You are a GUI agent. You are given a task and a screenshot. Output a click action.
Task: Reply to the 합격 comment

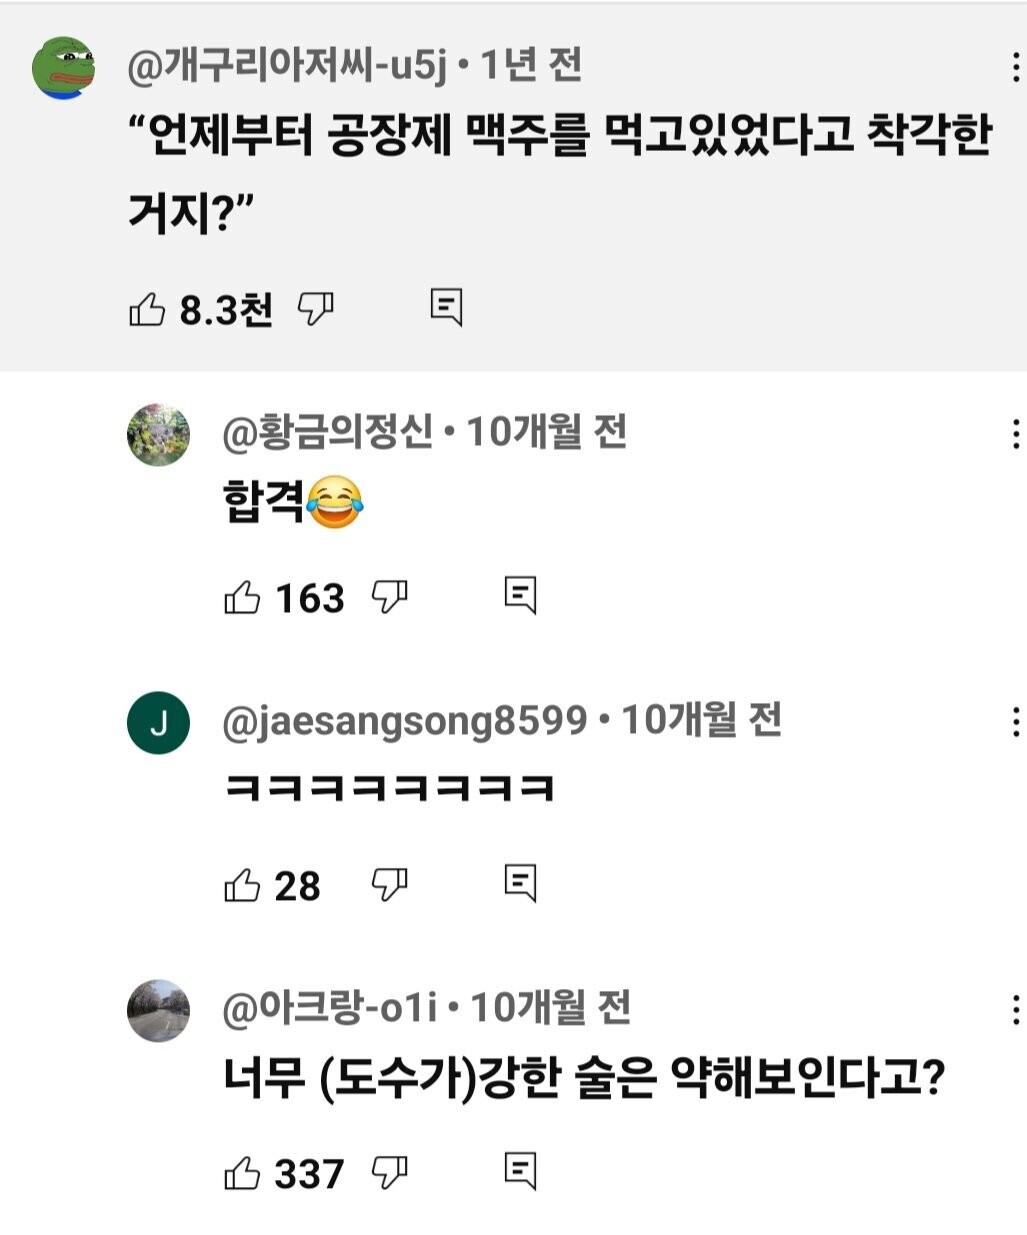pyautogui.click(x=520, y=595)
